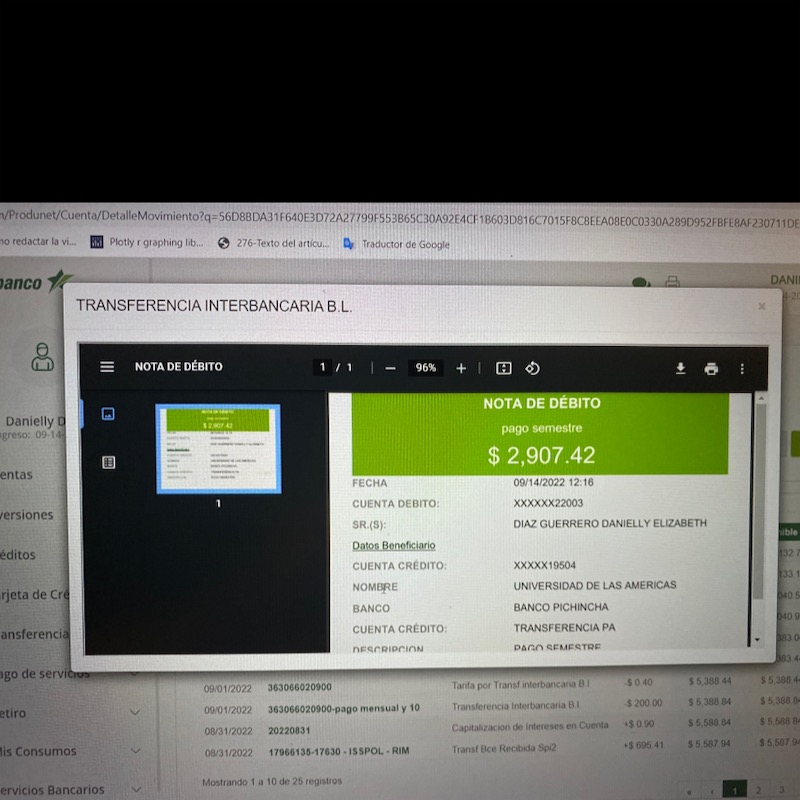This screenshot has height=800, width=800.
Task: Open the PDF viewer more actions menu
Action: 742,368
